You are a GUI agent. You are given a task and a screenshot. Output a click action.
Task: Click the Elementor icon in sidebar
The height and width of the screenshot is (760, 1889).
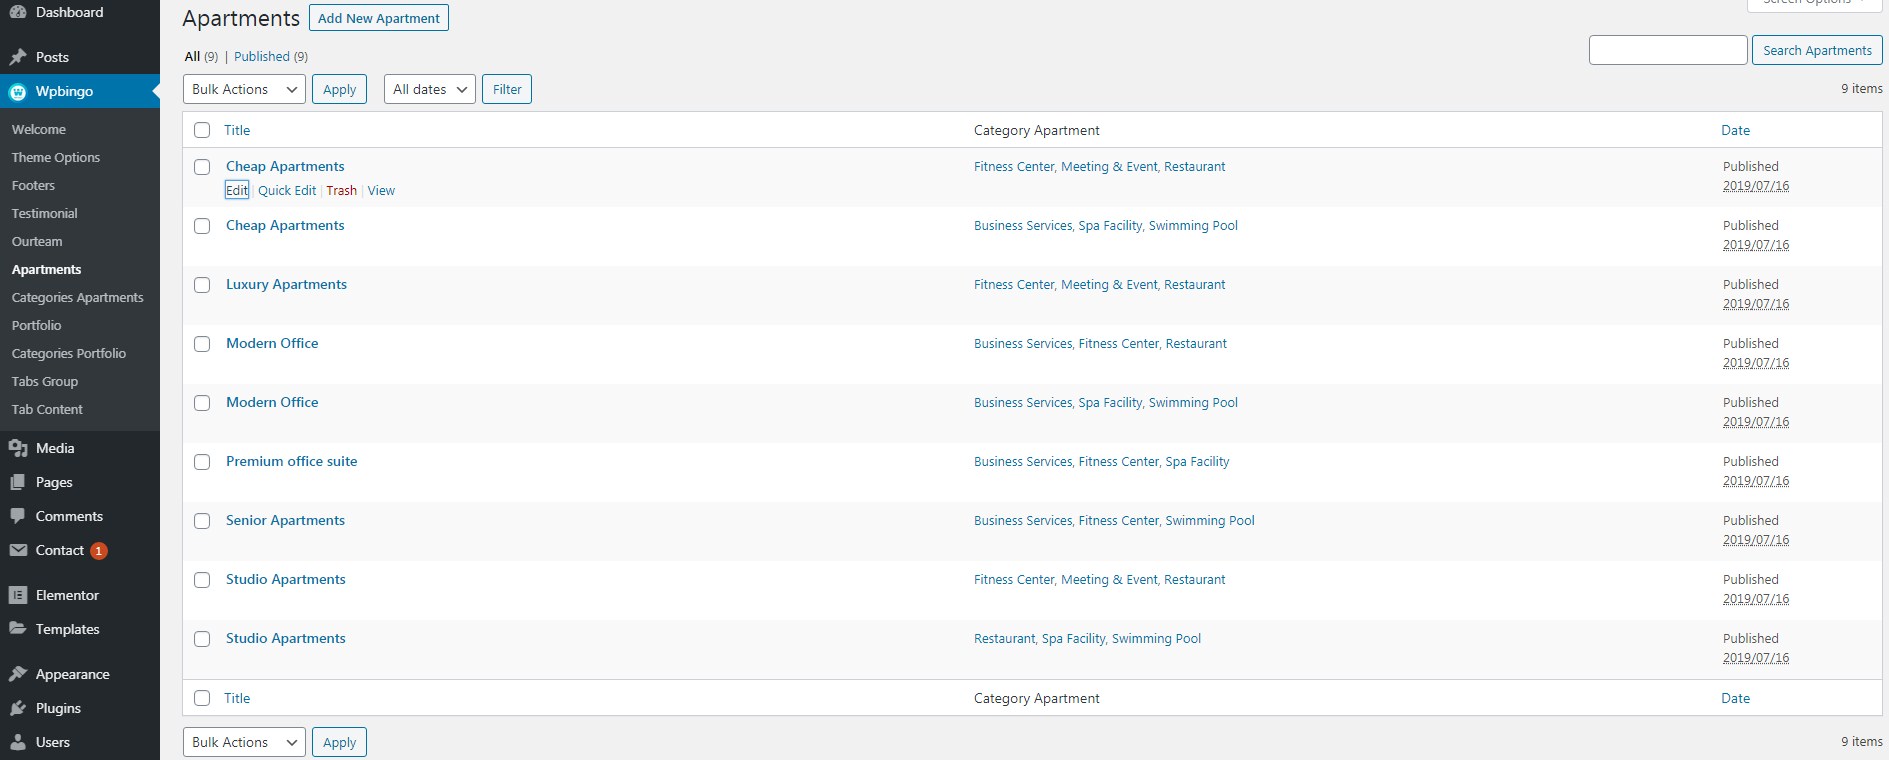18,595
